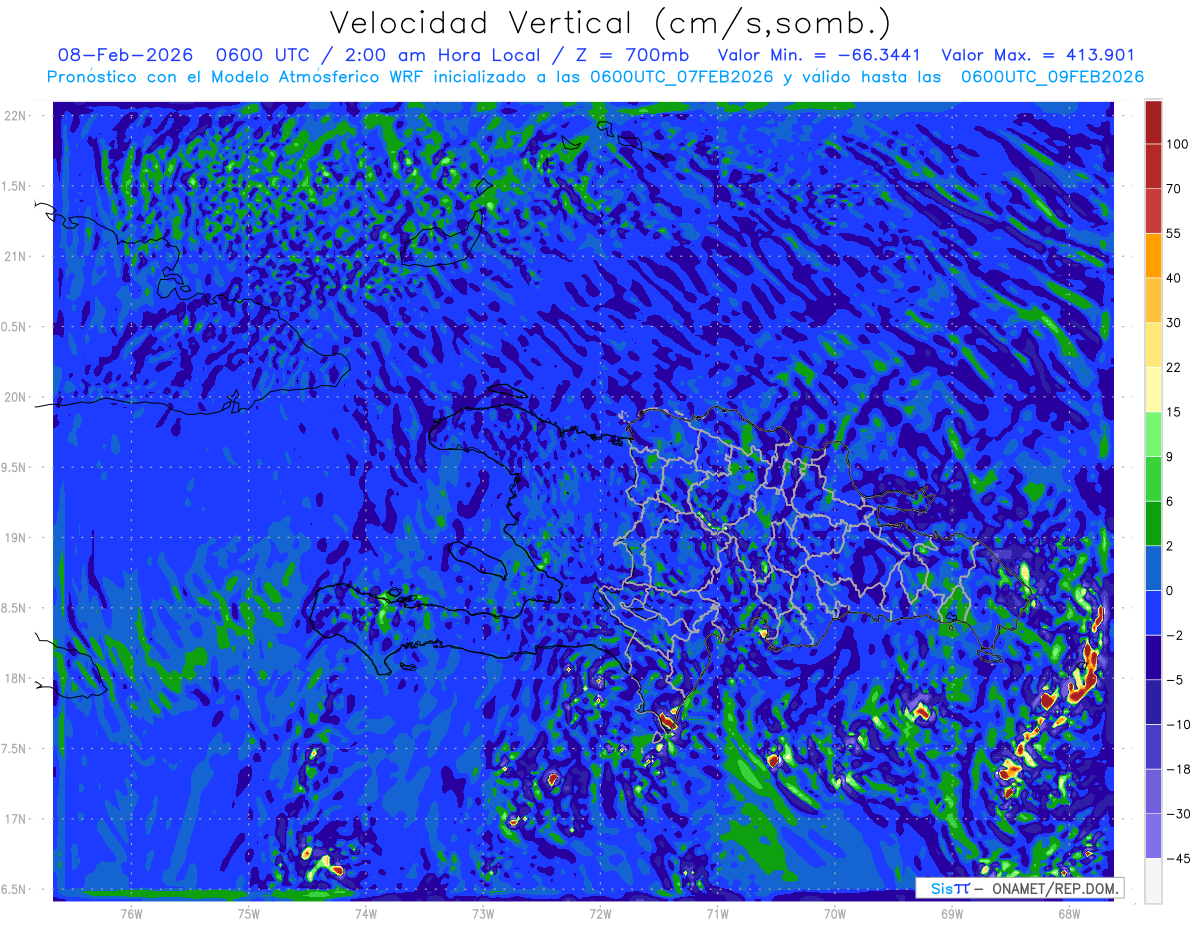This screenshot has height=927, width=1200.
Task: Pick the blue legend band between -2 and 0
Action: coord(1153,612)
